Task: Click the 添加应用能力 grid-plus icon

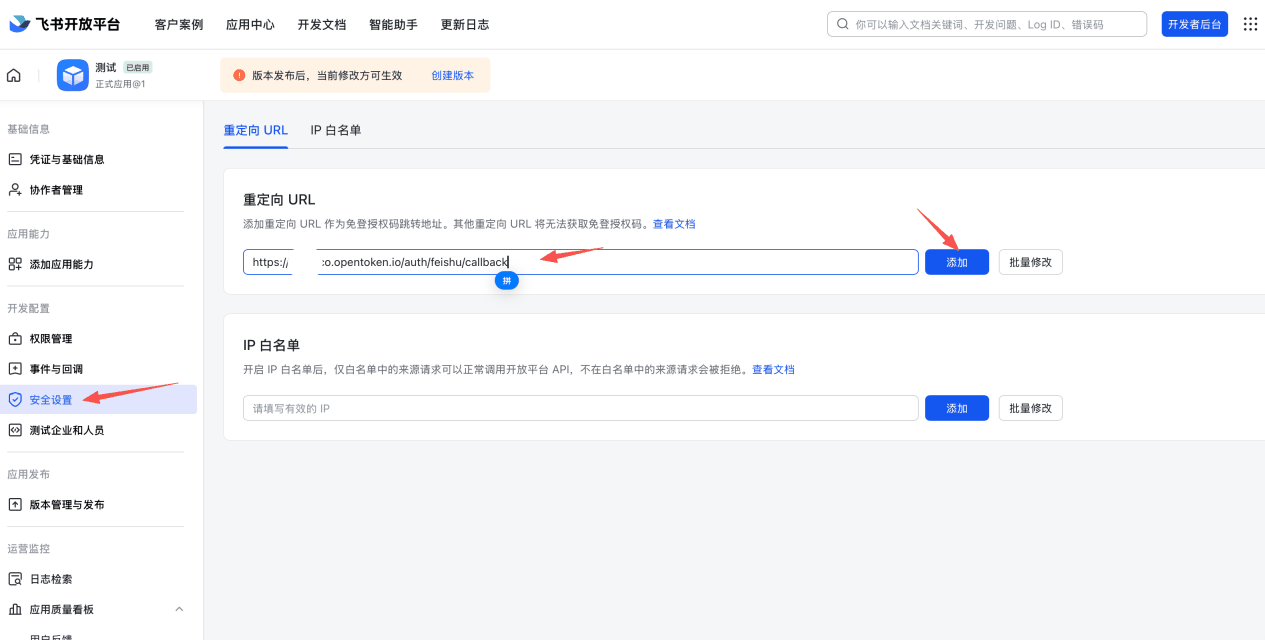Action: 15,264
